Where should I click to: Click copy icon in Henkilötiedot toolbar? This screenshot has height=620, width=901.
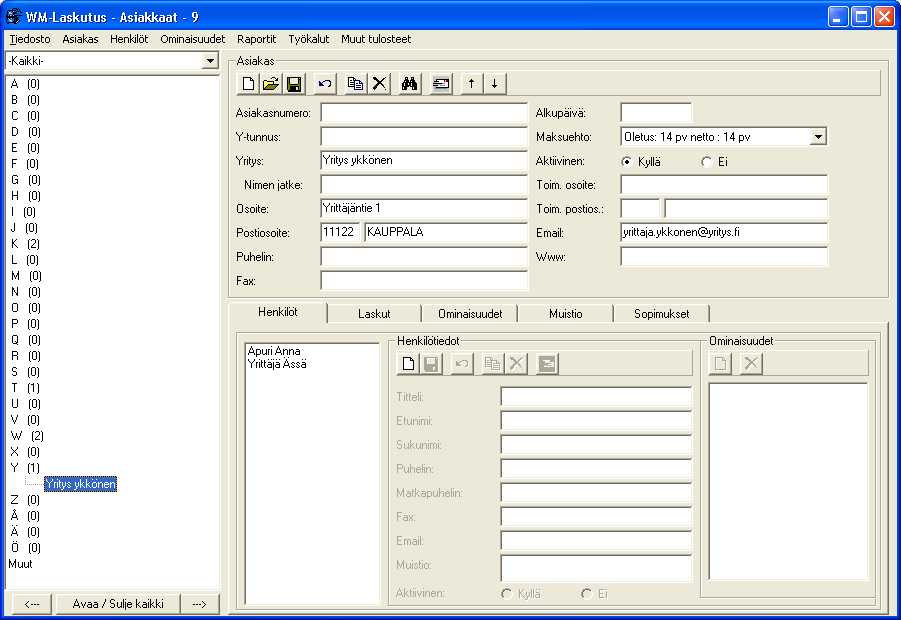[492, 364]
